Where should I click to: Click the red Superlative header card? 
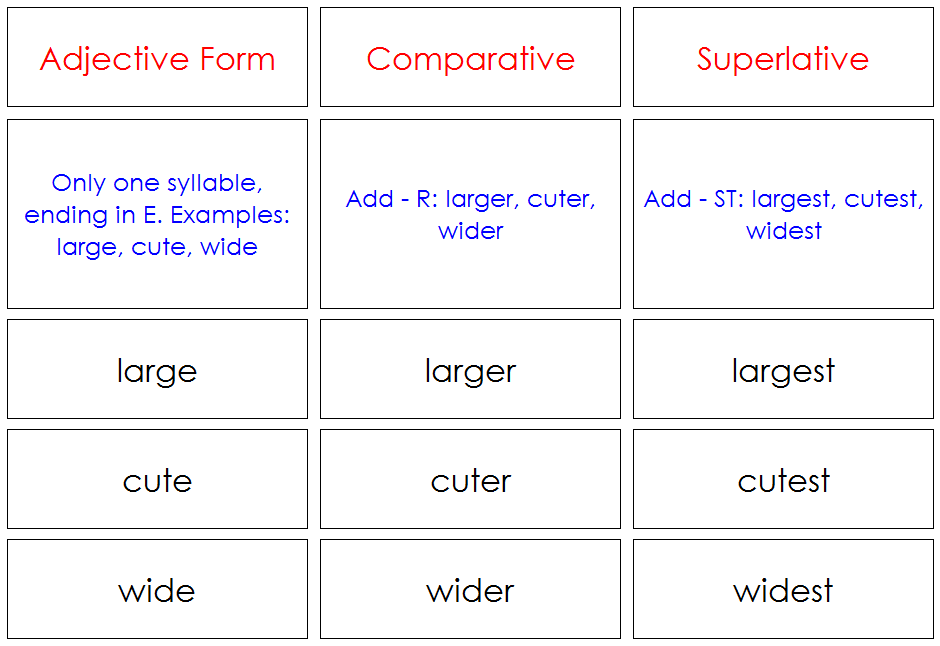pyautogui.click(x=783, y=58)
